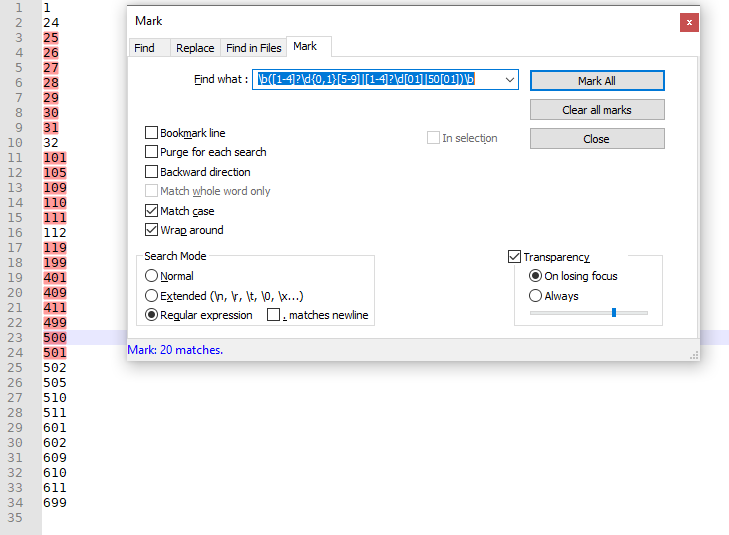The height and width of the screenshot is (535, 729).
Task: Click line number 35 in the margin
Action: tap(15, 517)
